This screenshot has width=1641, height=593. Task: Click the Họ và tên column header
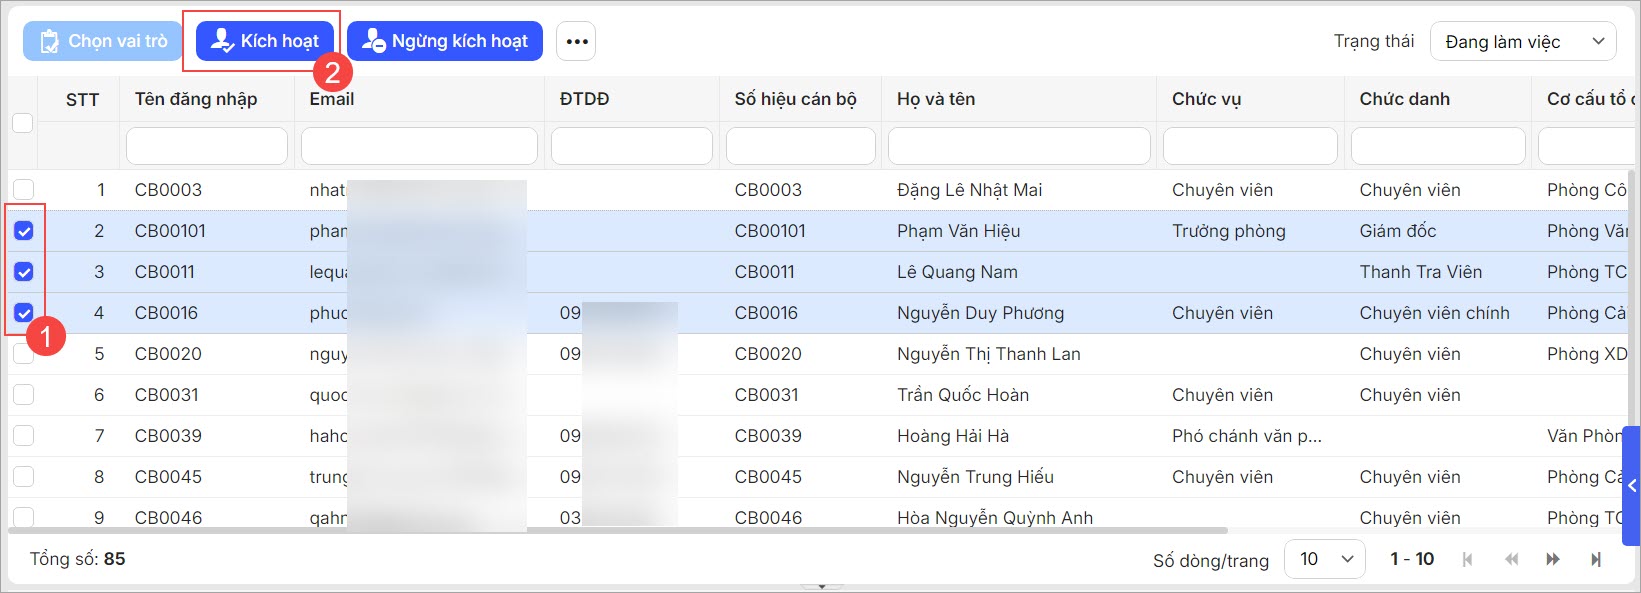click(x=936, y=99)
